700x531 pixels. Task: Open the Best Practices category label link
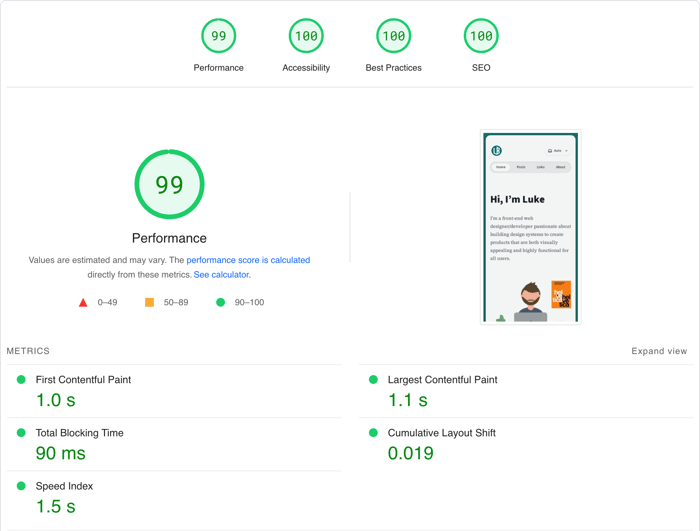pyautogui.click(x=393, y=68)
